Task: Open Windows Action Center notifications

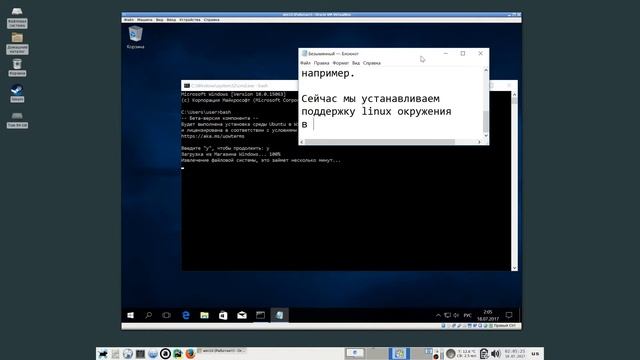Action: coord(509,315)
